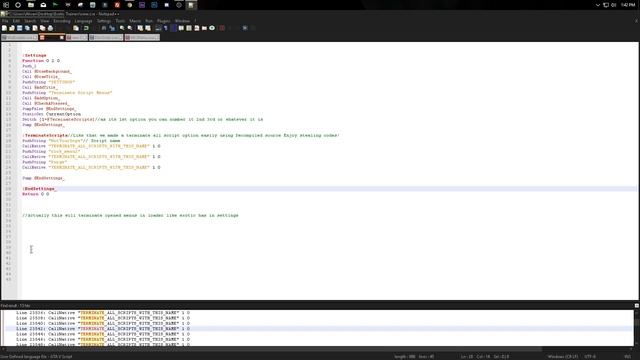Click the Close document toolbar icon

click(x=35, y=28)
